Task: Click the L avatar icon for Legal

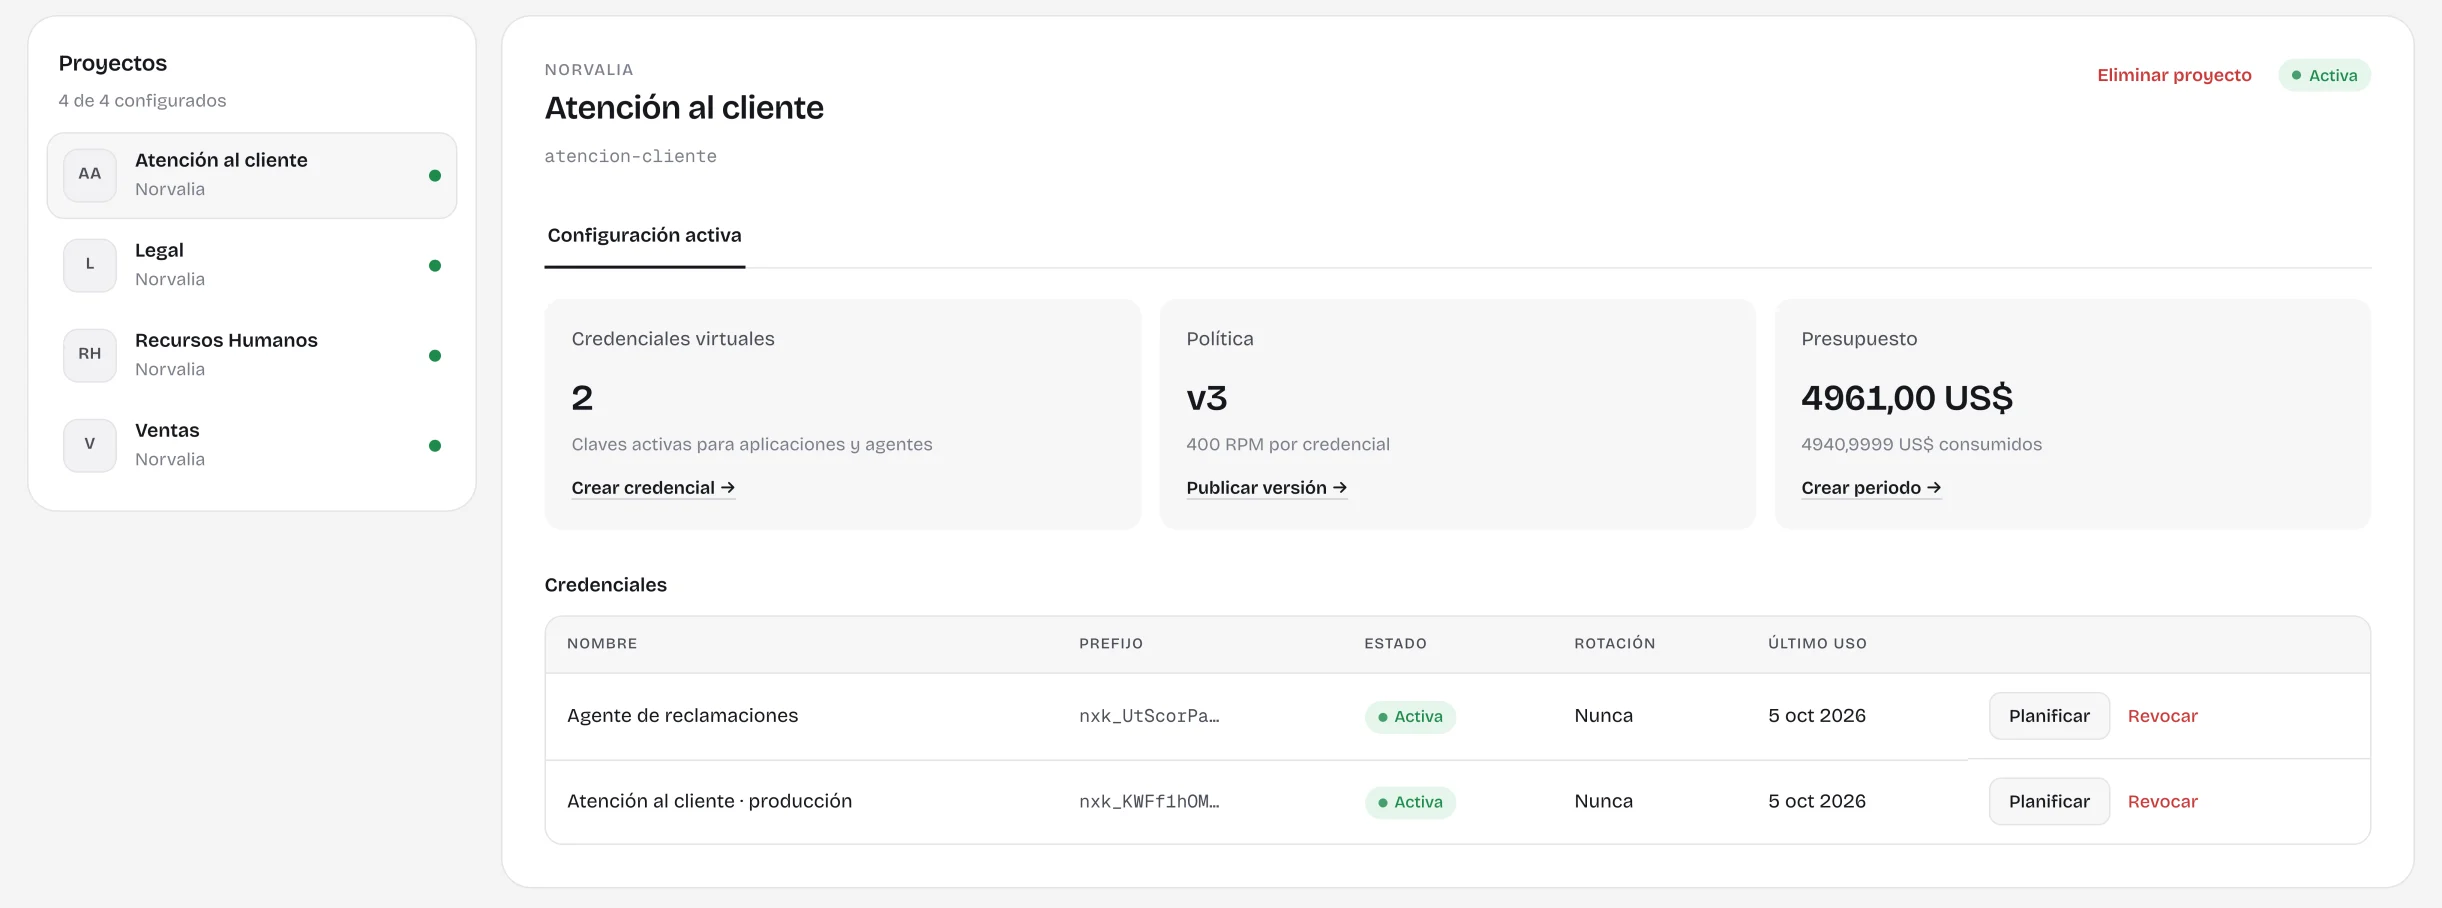Action: [90, 265]
